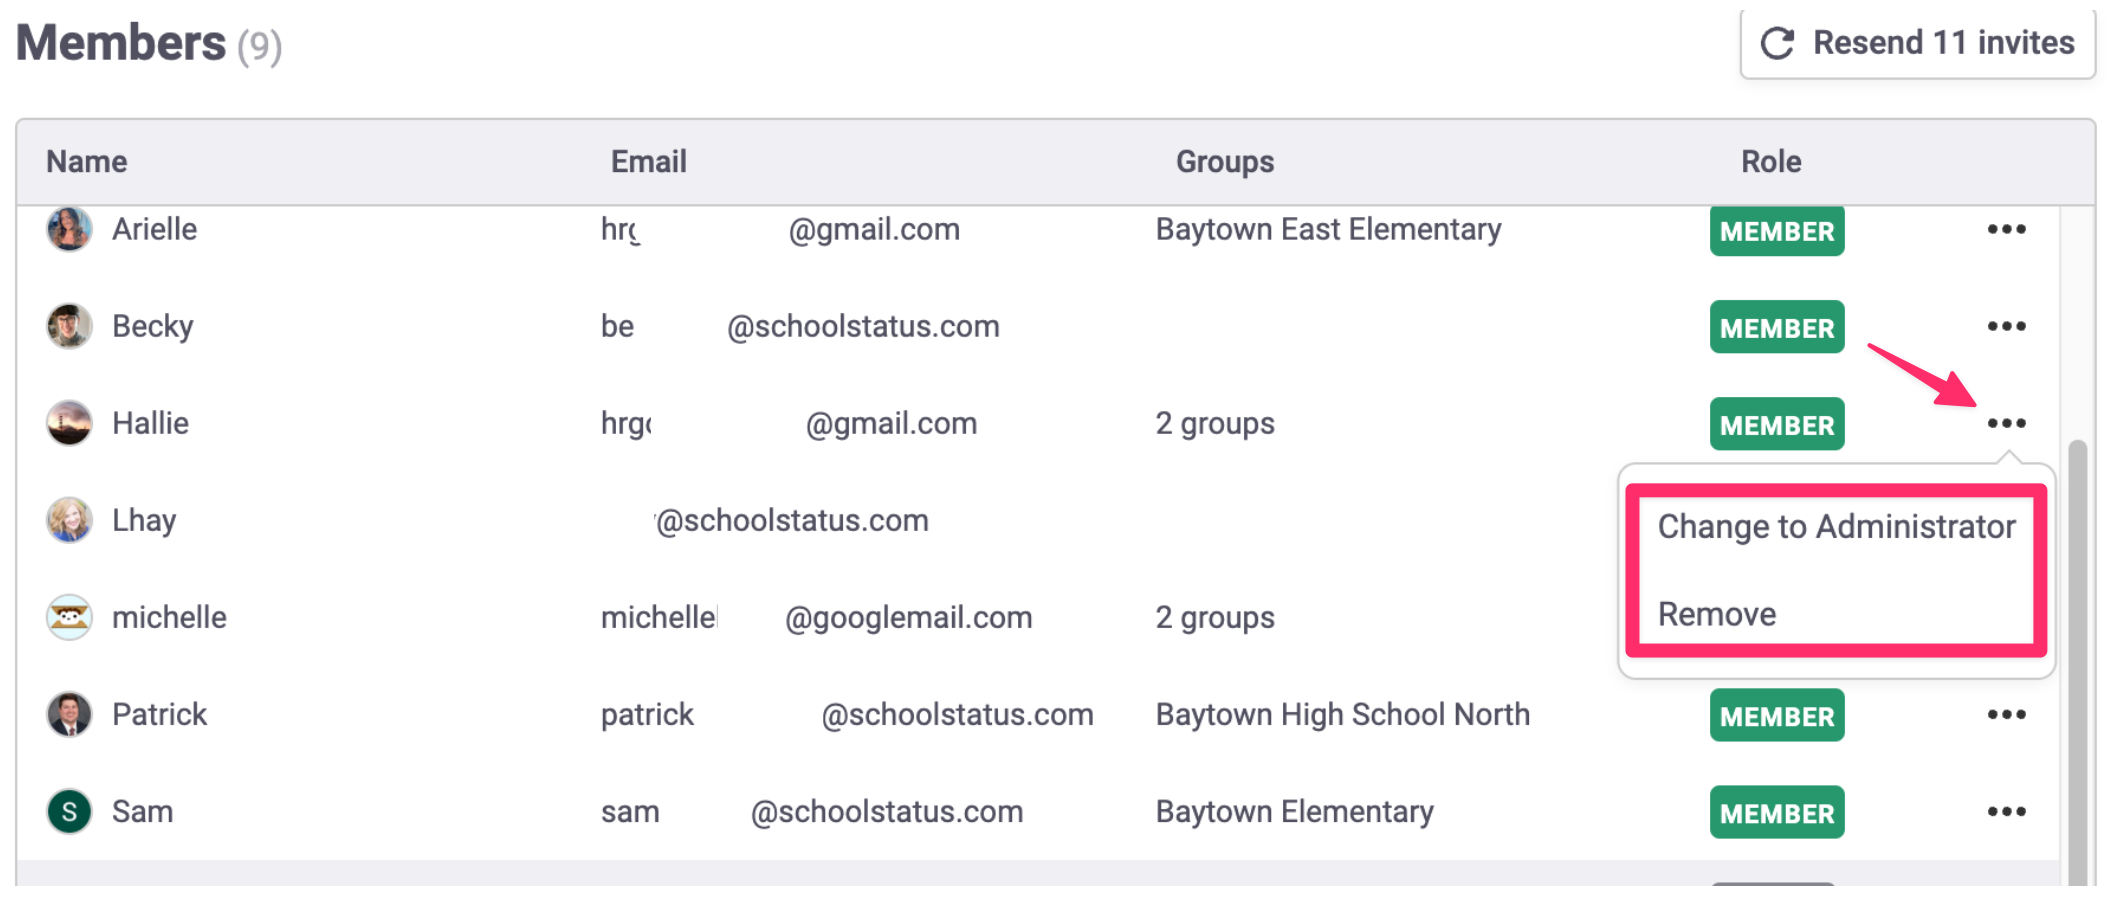Click the refresh icon beside Resend invites
Image resolution: width=2108 pixels, height=904 pixels.
coord(1777,43)
